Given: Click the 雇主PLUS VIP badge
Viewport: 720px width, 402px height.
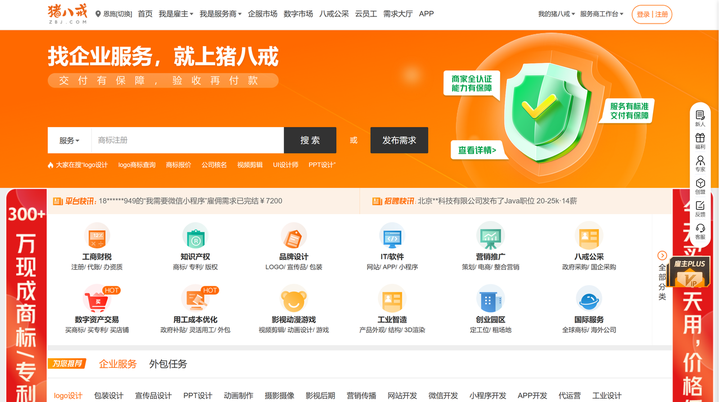Looking at the screenshot, I should click(x=690, y=272).
